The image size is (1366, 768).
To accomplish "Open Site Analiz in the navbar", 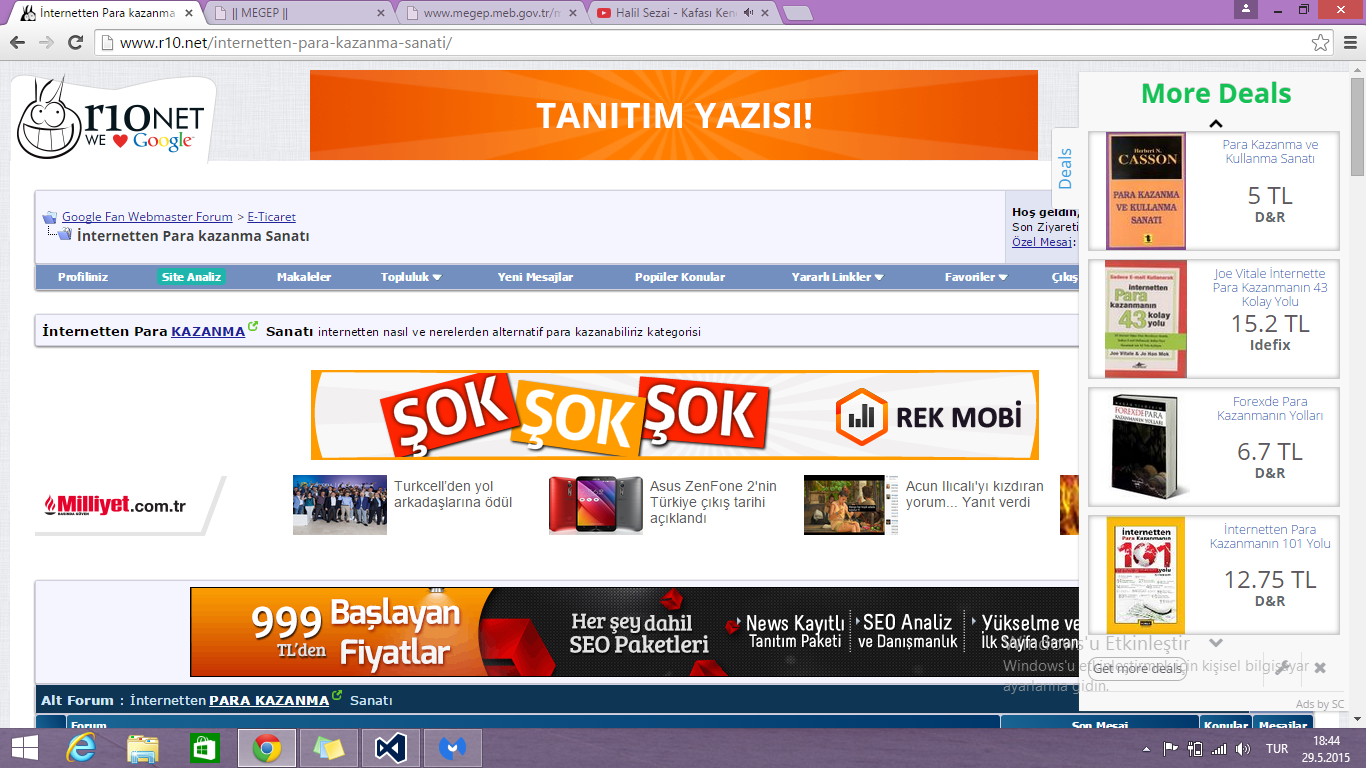I will click(x=192, y=277).
